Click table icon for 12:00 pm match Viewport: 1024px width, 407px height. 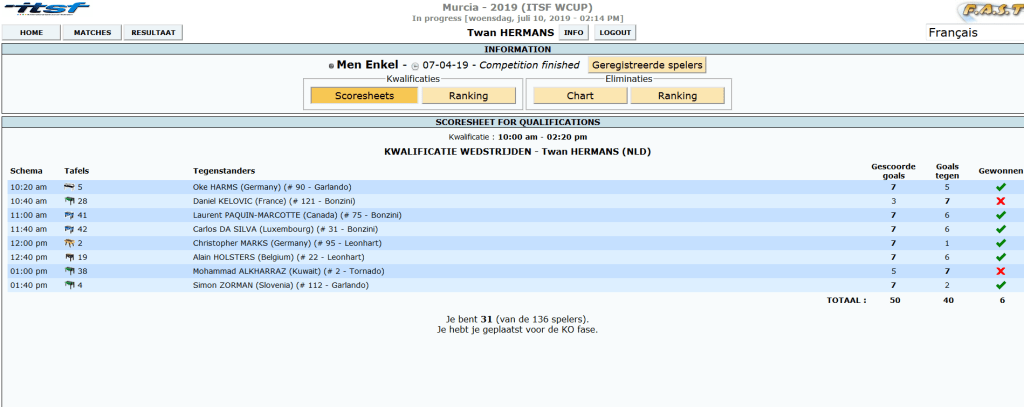(x=70, y=243)
